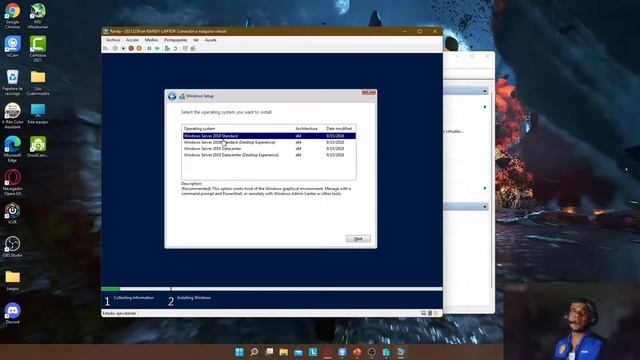Click the Revert toolbar icon
The image size is (640, 360).
click(x=176, y=48)
